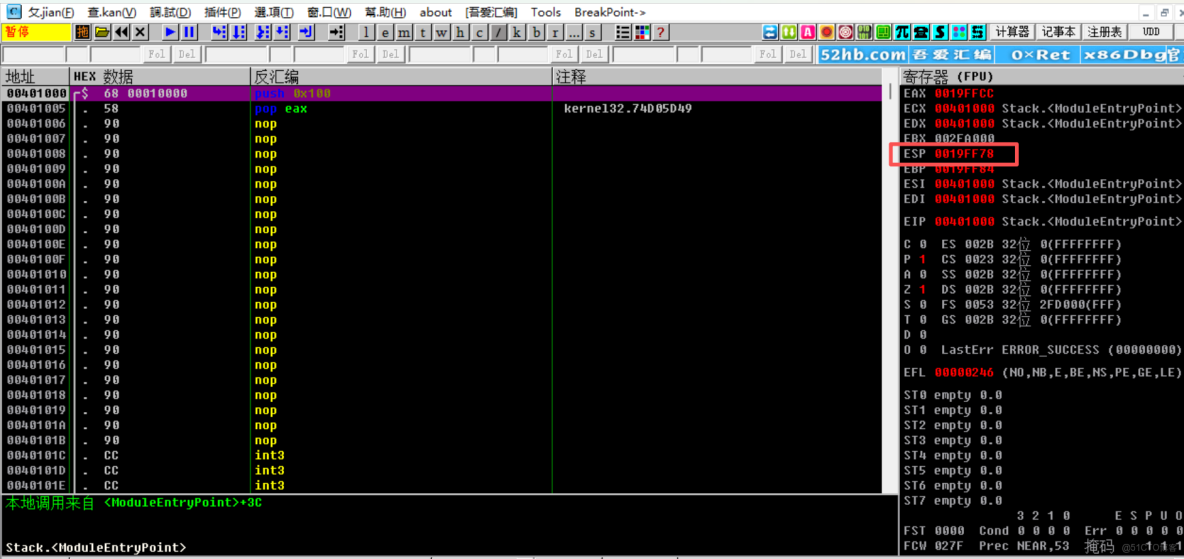The image size is (1184, 559).
Task: Open the 记事本 notepad button
Action: pyautogui.click(x=1058, y=32)
